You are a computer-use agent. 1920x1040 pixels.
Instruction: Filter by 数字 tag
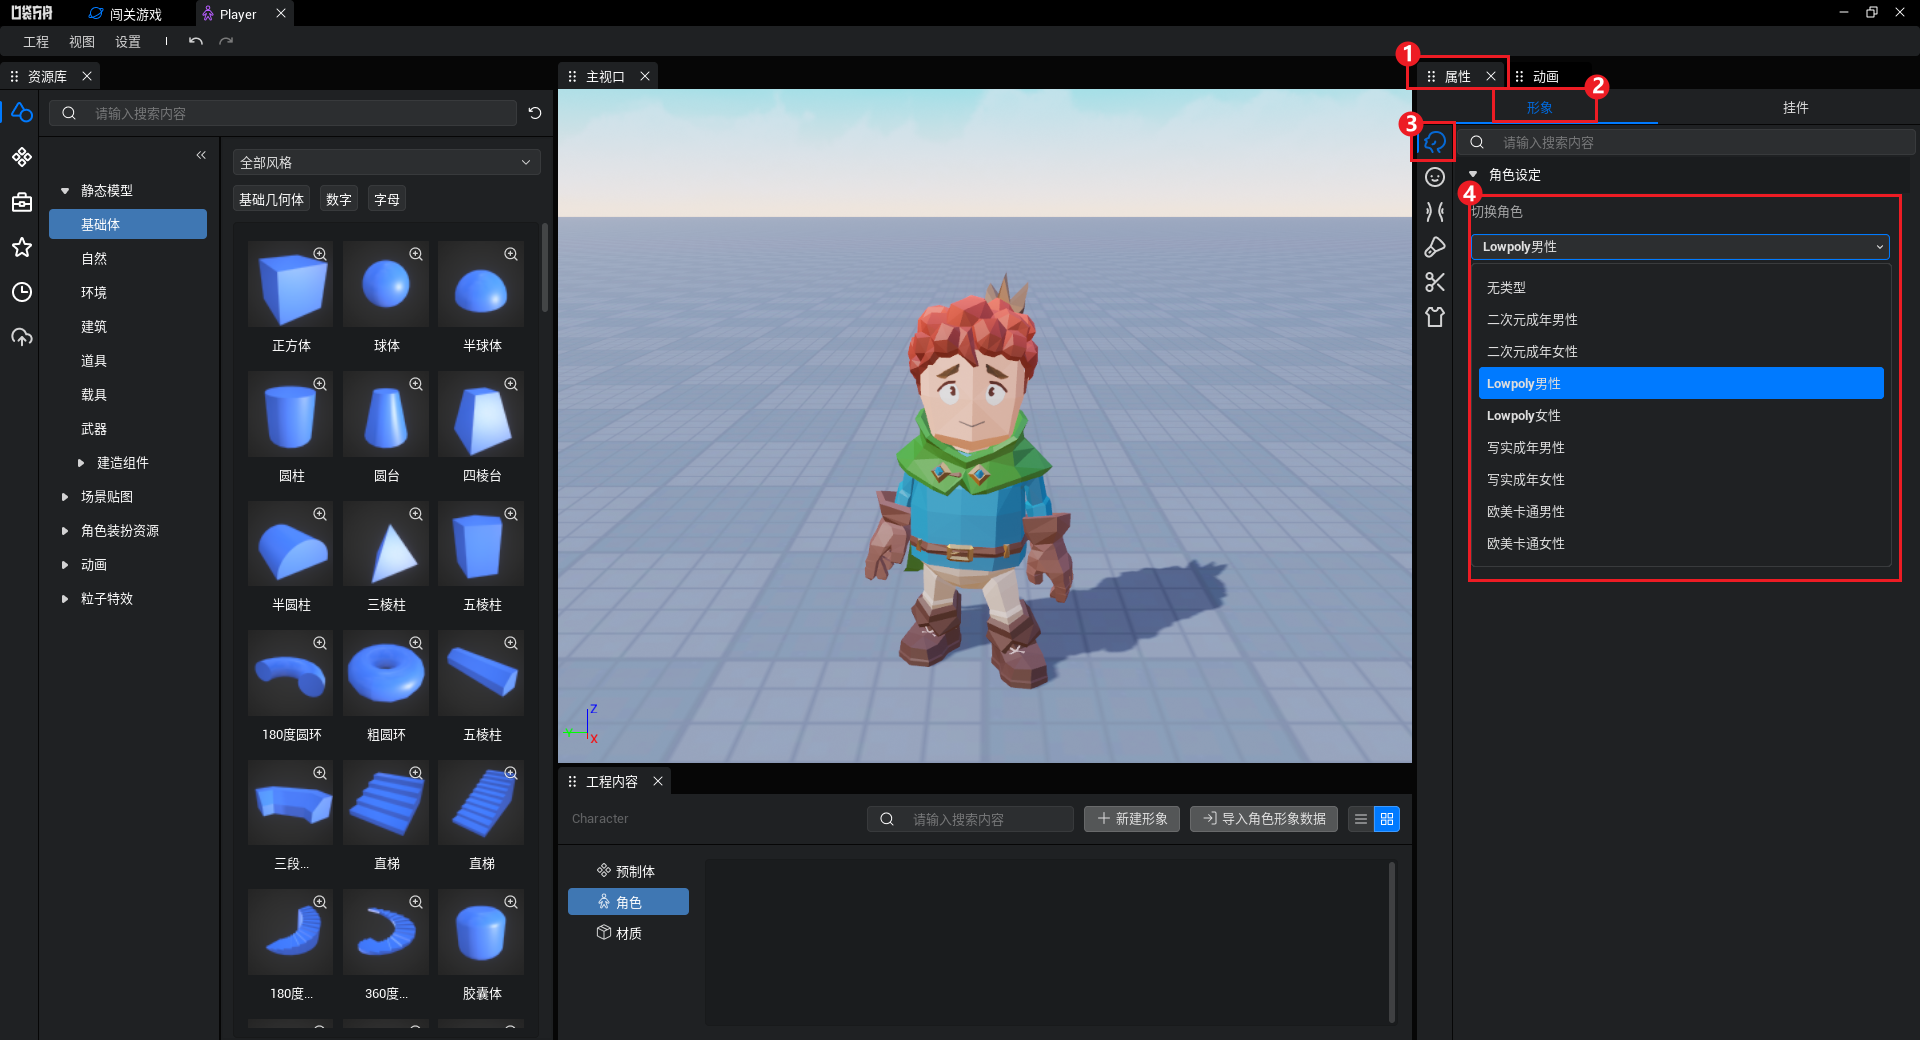click(338, 199)
